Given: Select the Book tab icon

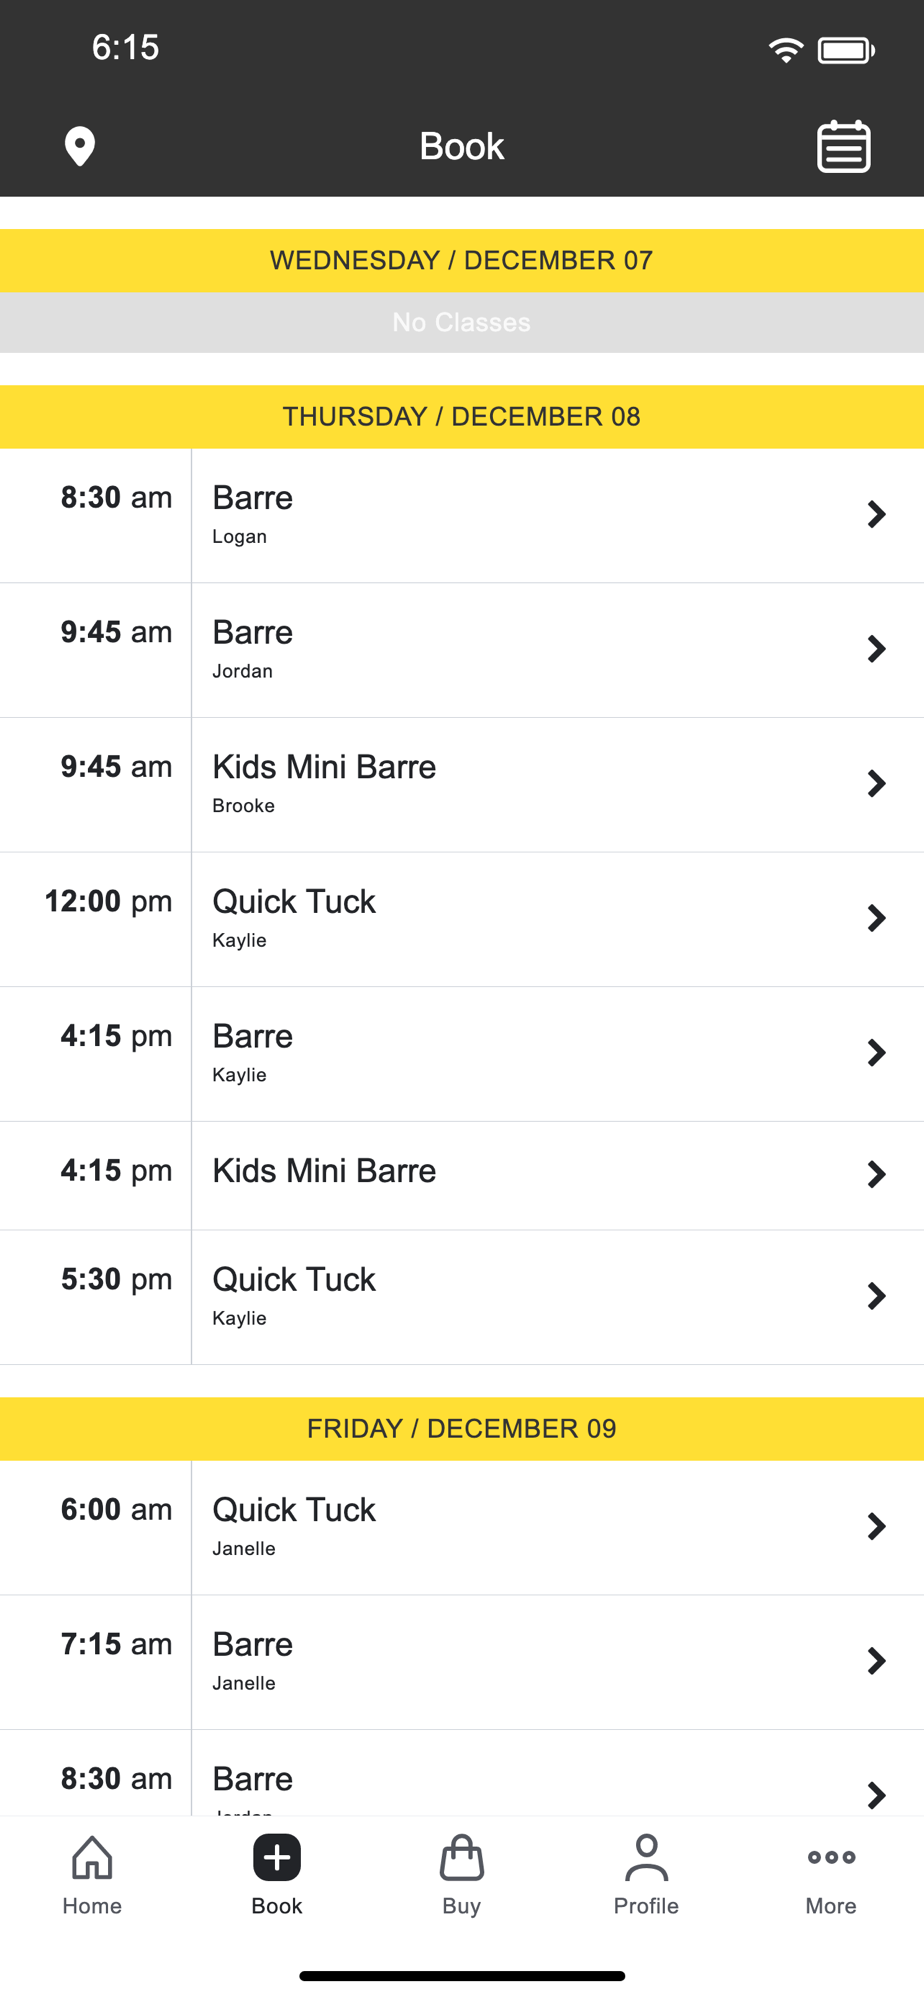Looking at the screenshot, I should [277, 1859].
